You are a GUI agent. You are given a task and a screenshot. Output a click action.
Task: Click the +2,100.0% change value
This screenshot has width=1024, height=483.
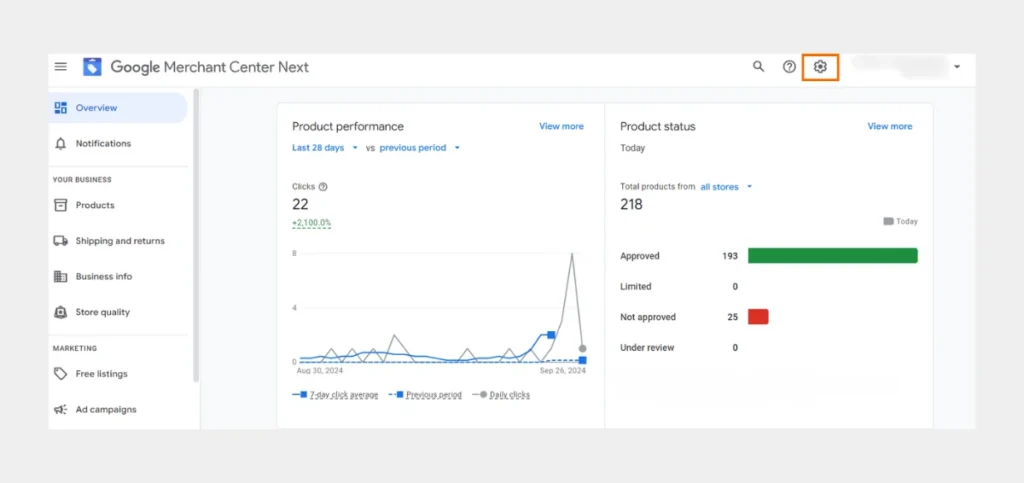pyautogui.click(x=312, y=223)
